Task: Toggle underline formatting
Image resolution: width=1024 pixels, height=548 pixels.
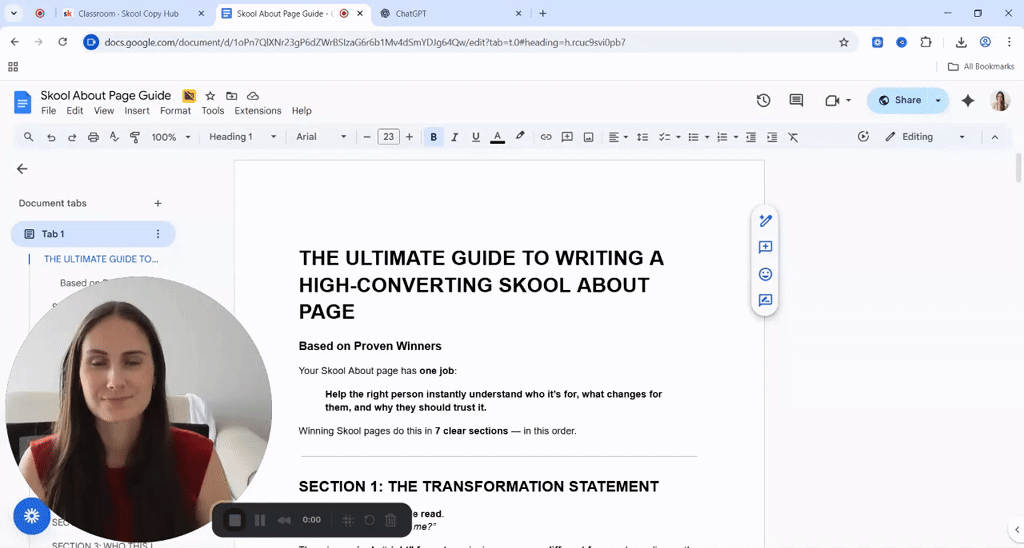Action: pyautogui.click(x=475, y=137)
